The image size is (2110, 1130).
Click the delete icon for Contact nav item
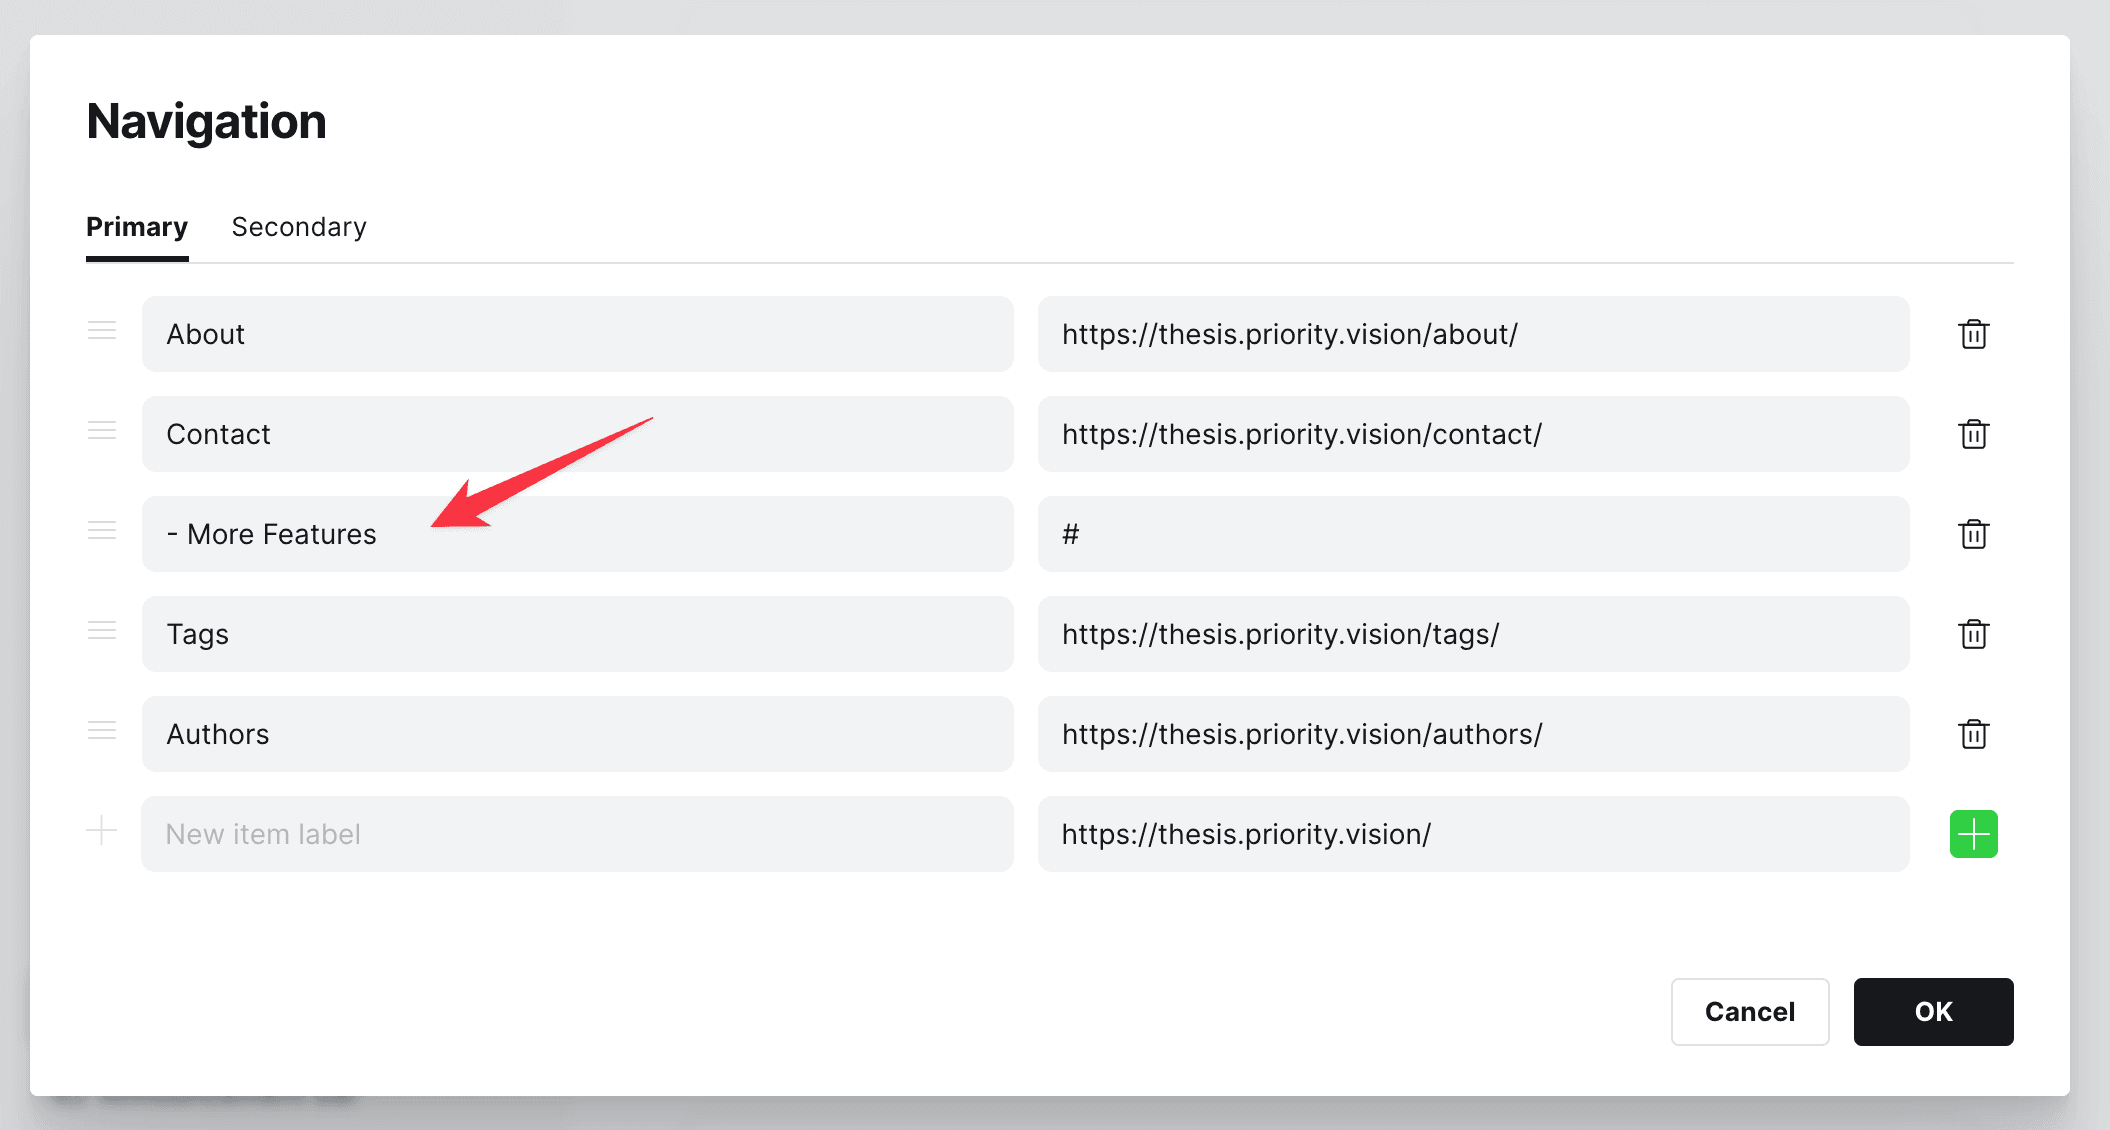[1975, 434]
